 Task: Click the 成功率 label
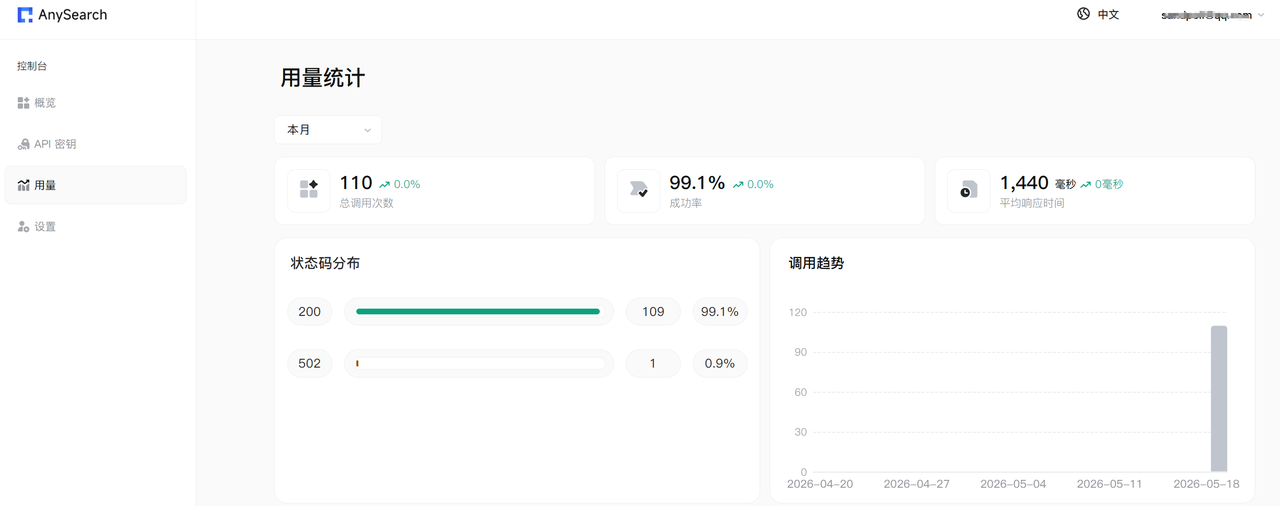click(x=686, y=203)
